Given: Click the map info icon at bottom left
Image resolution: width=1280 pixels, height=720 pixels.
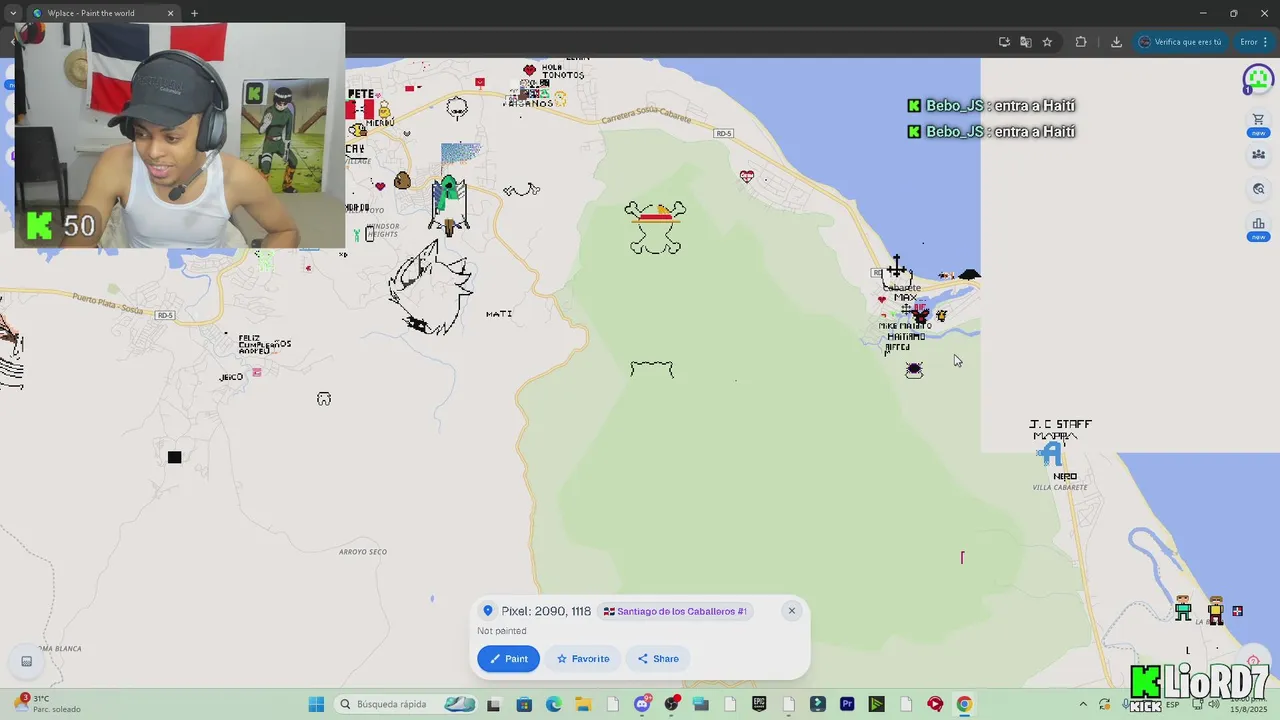Looking at the screenshot, I should pyautogui.click(x=27, y=661).
